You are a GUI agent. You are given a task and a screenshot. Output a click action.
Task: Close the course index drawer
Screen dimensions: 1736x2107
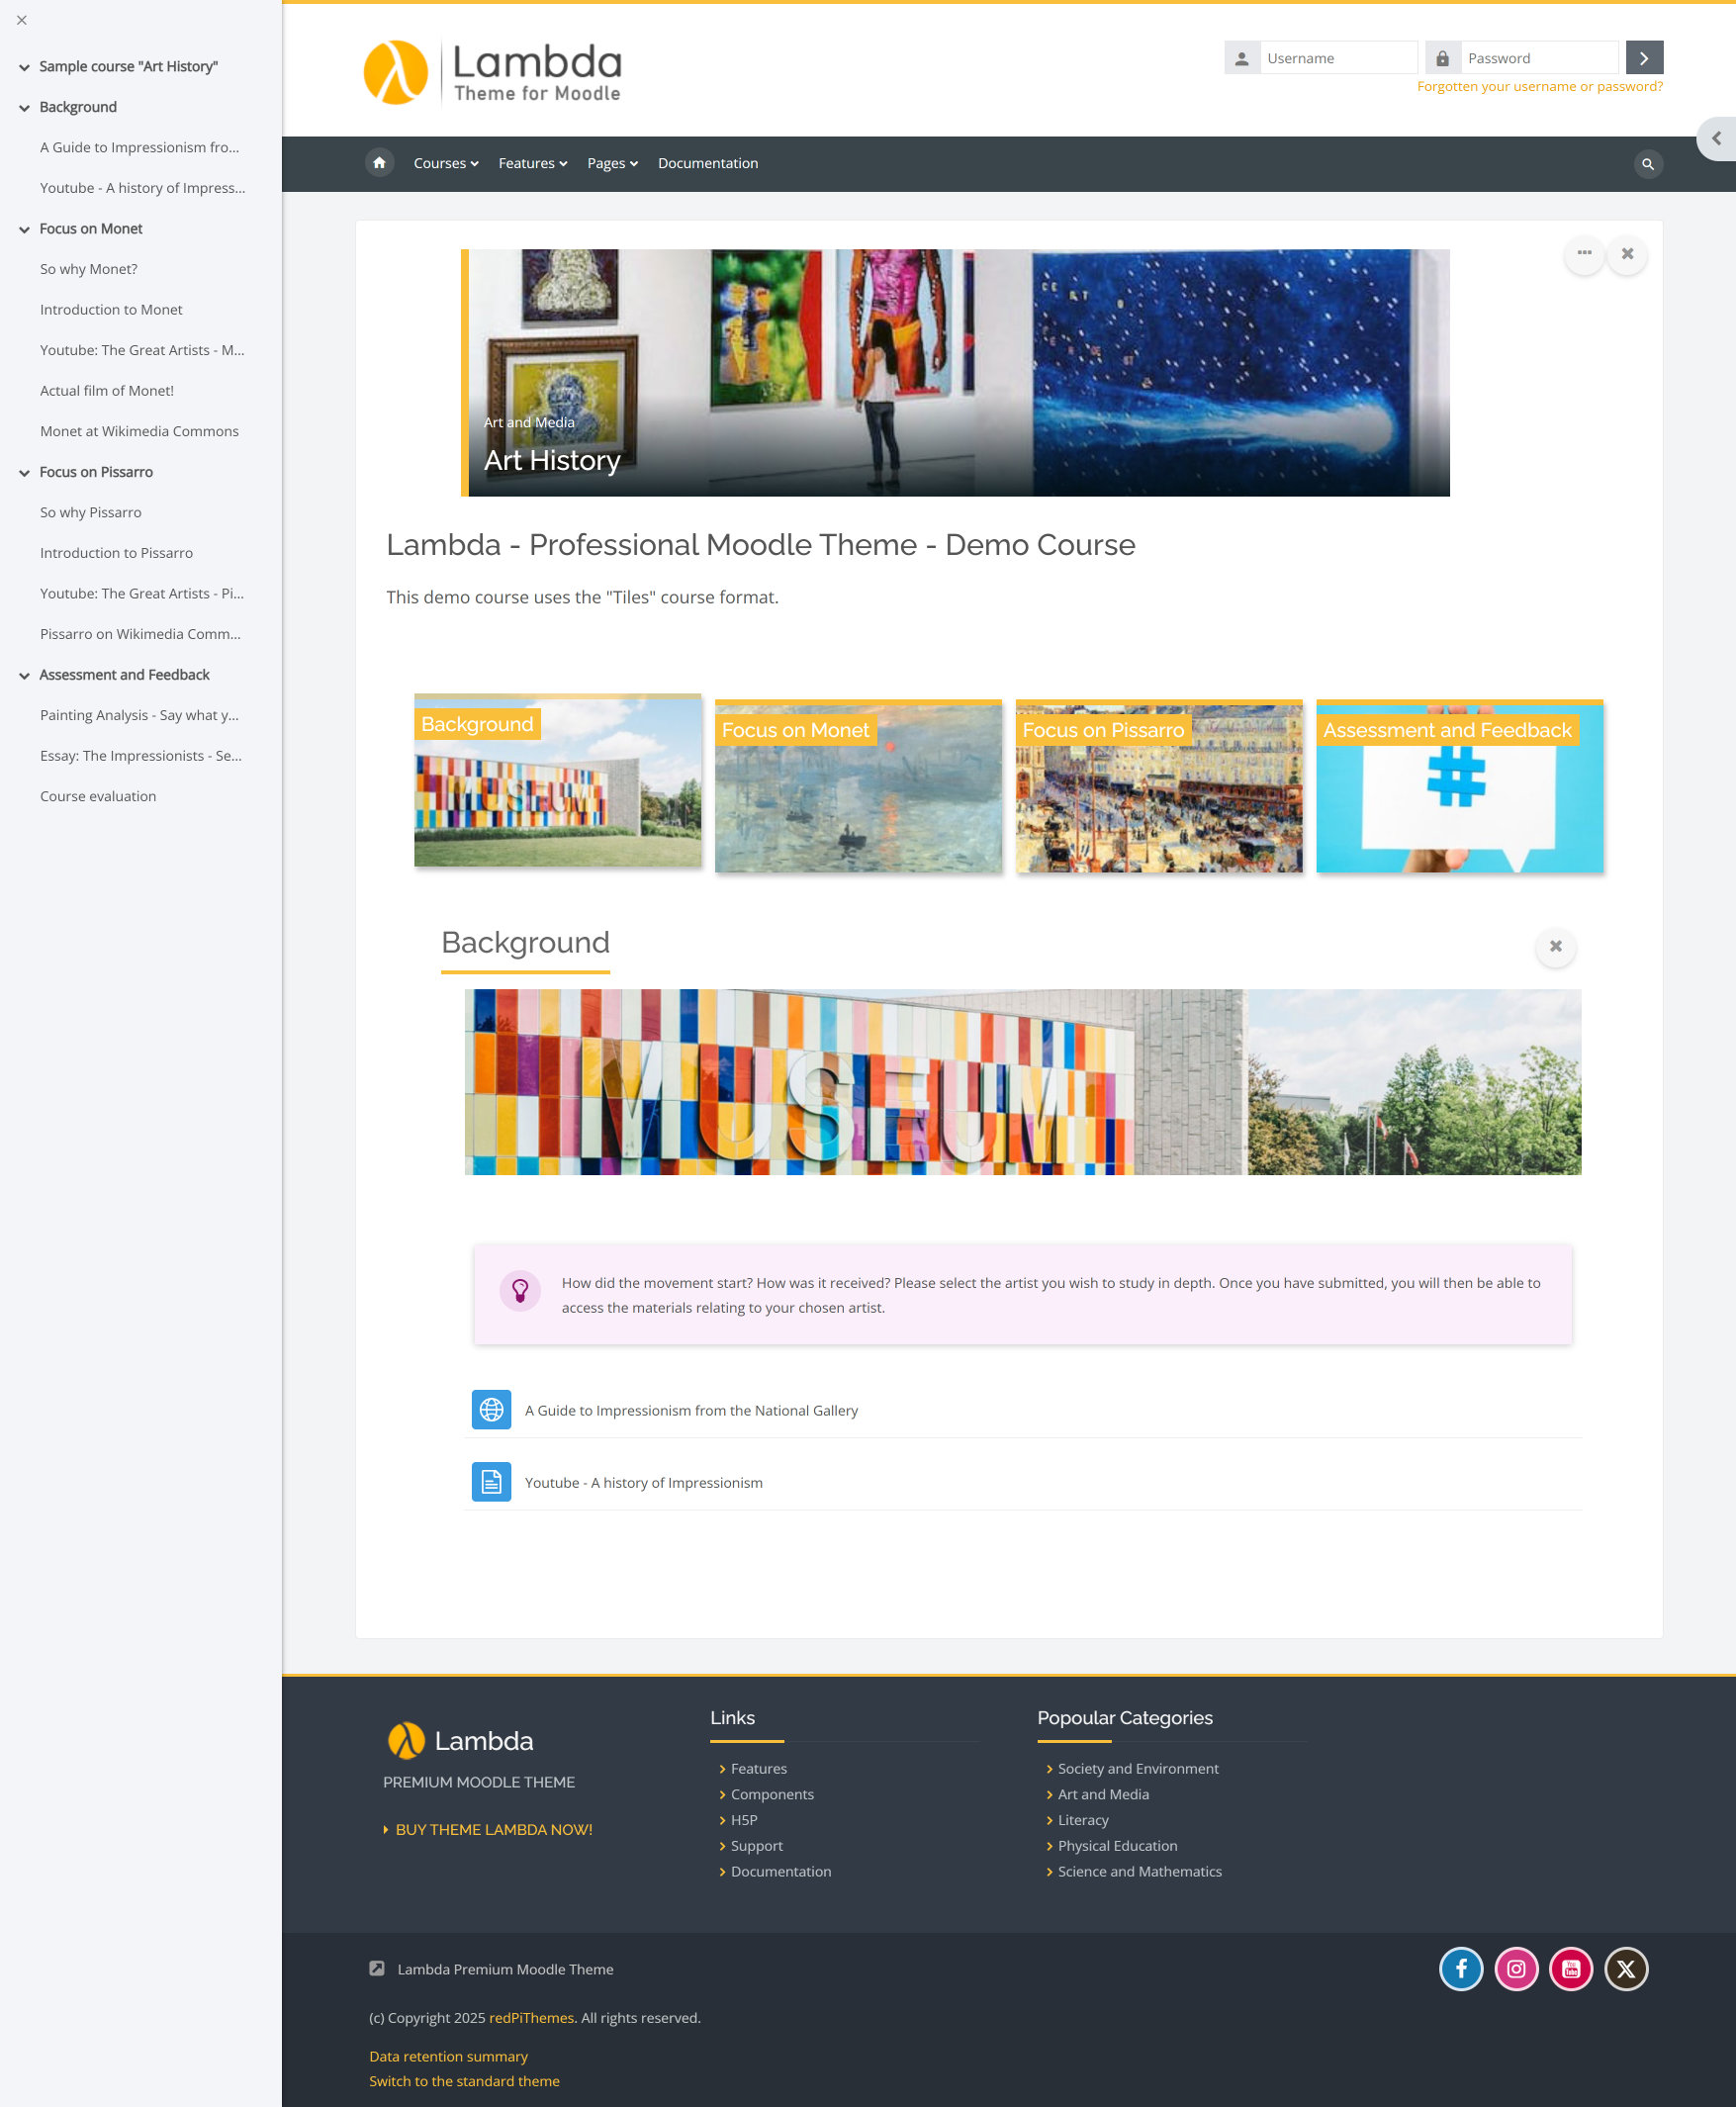22,20
